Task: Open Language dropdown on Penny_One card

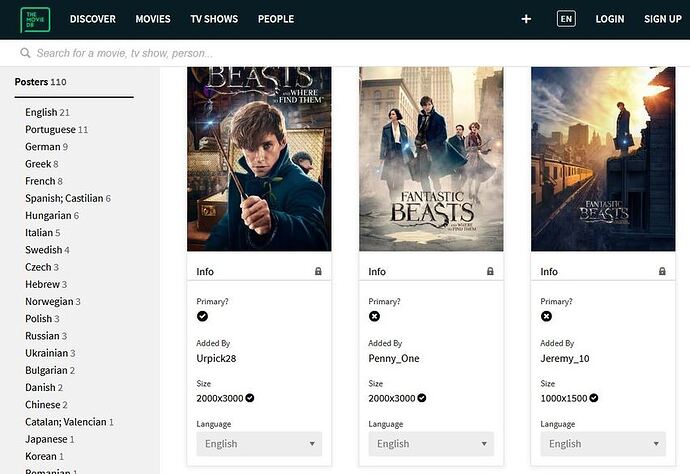Action: click(431, 444)
